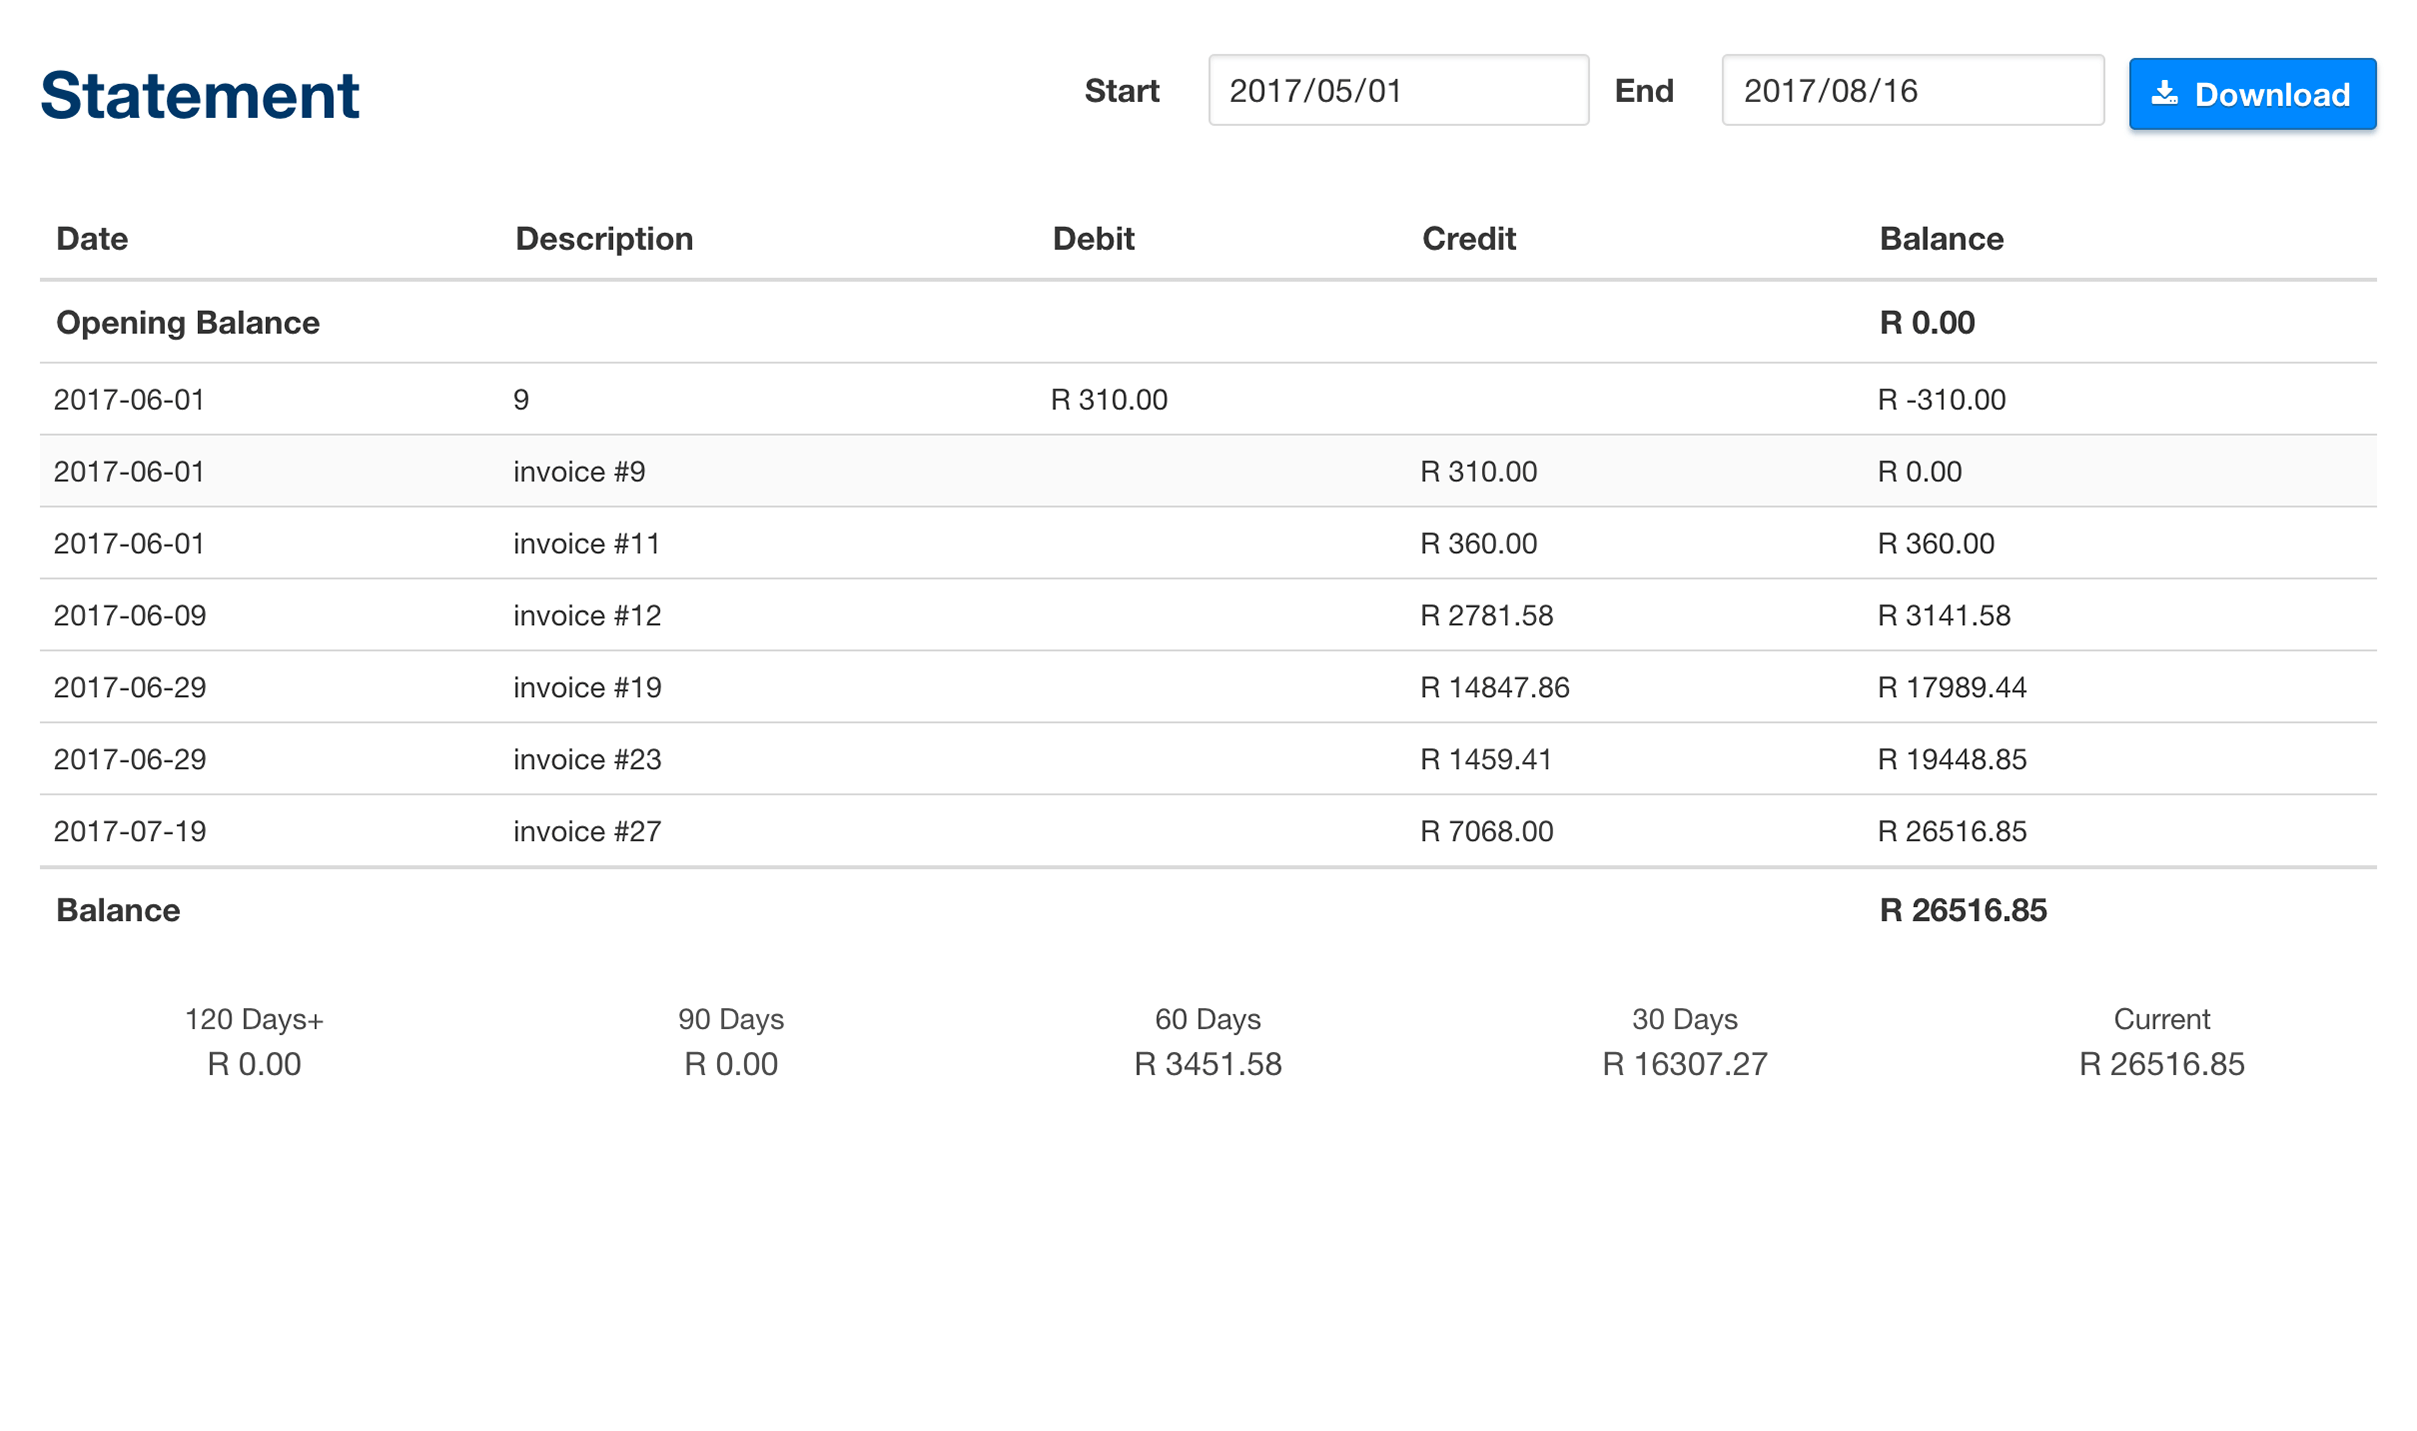This screenshot has width=2417, height=1431.
Task: Click the description cell reading 9
Action: 521,400
